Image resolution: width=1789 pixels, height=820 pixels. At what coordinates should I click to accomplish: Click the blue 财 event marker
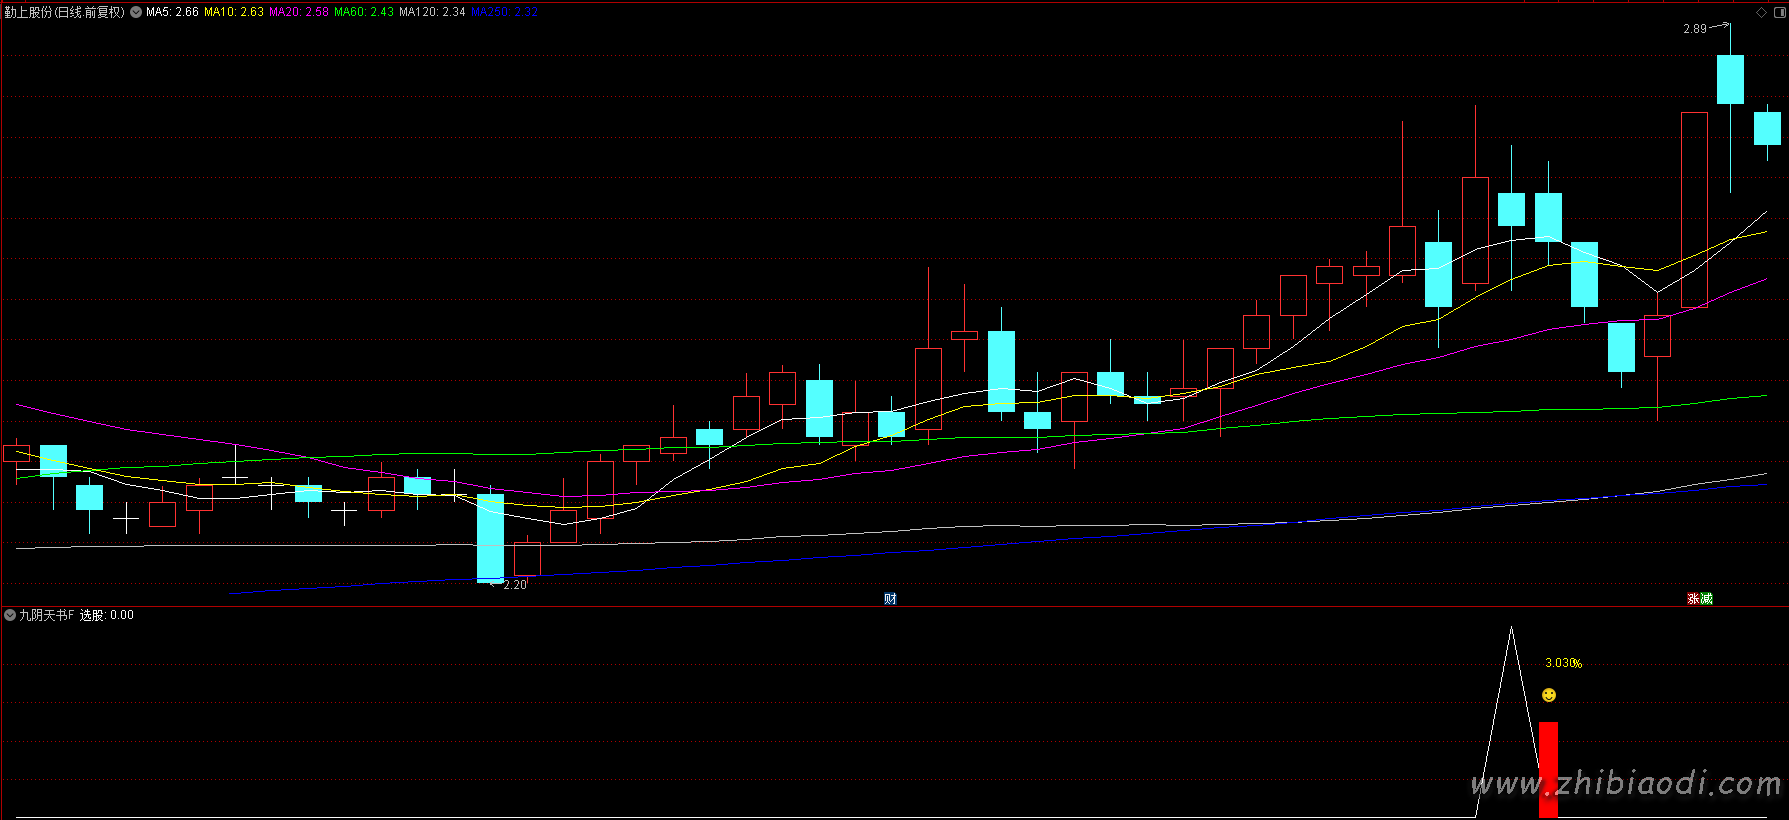coord(890,599)
